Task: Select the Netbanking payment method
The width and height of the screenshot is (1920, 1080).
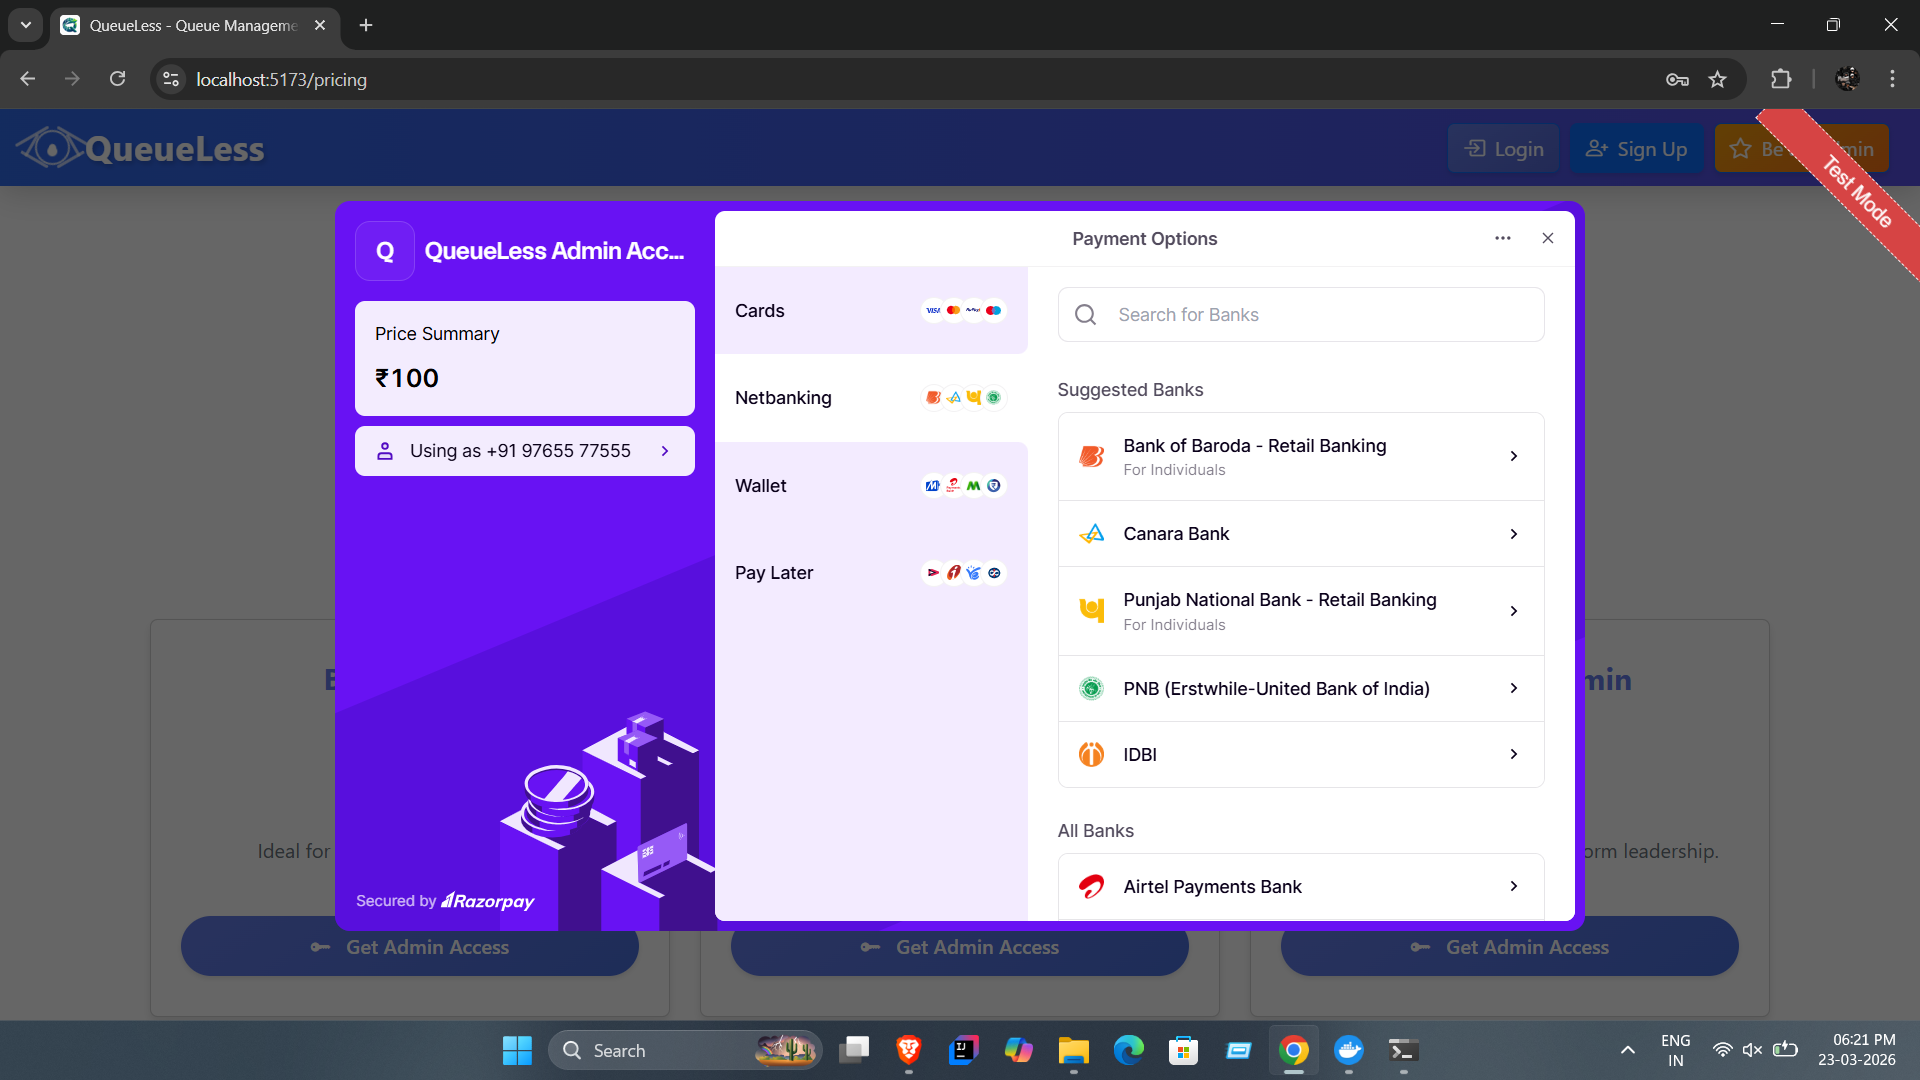Action: pyautogui.click(x=871, y=398)
